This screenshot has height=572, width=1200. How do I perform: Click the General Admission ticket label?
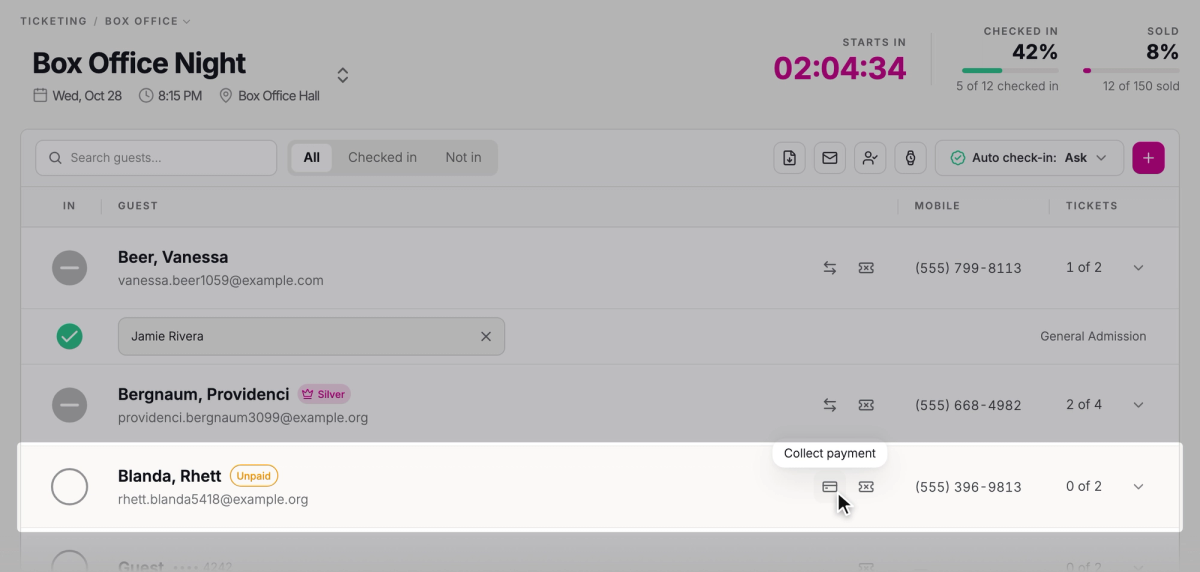[x=1093, y=337]
